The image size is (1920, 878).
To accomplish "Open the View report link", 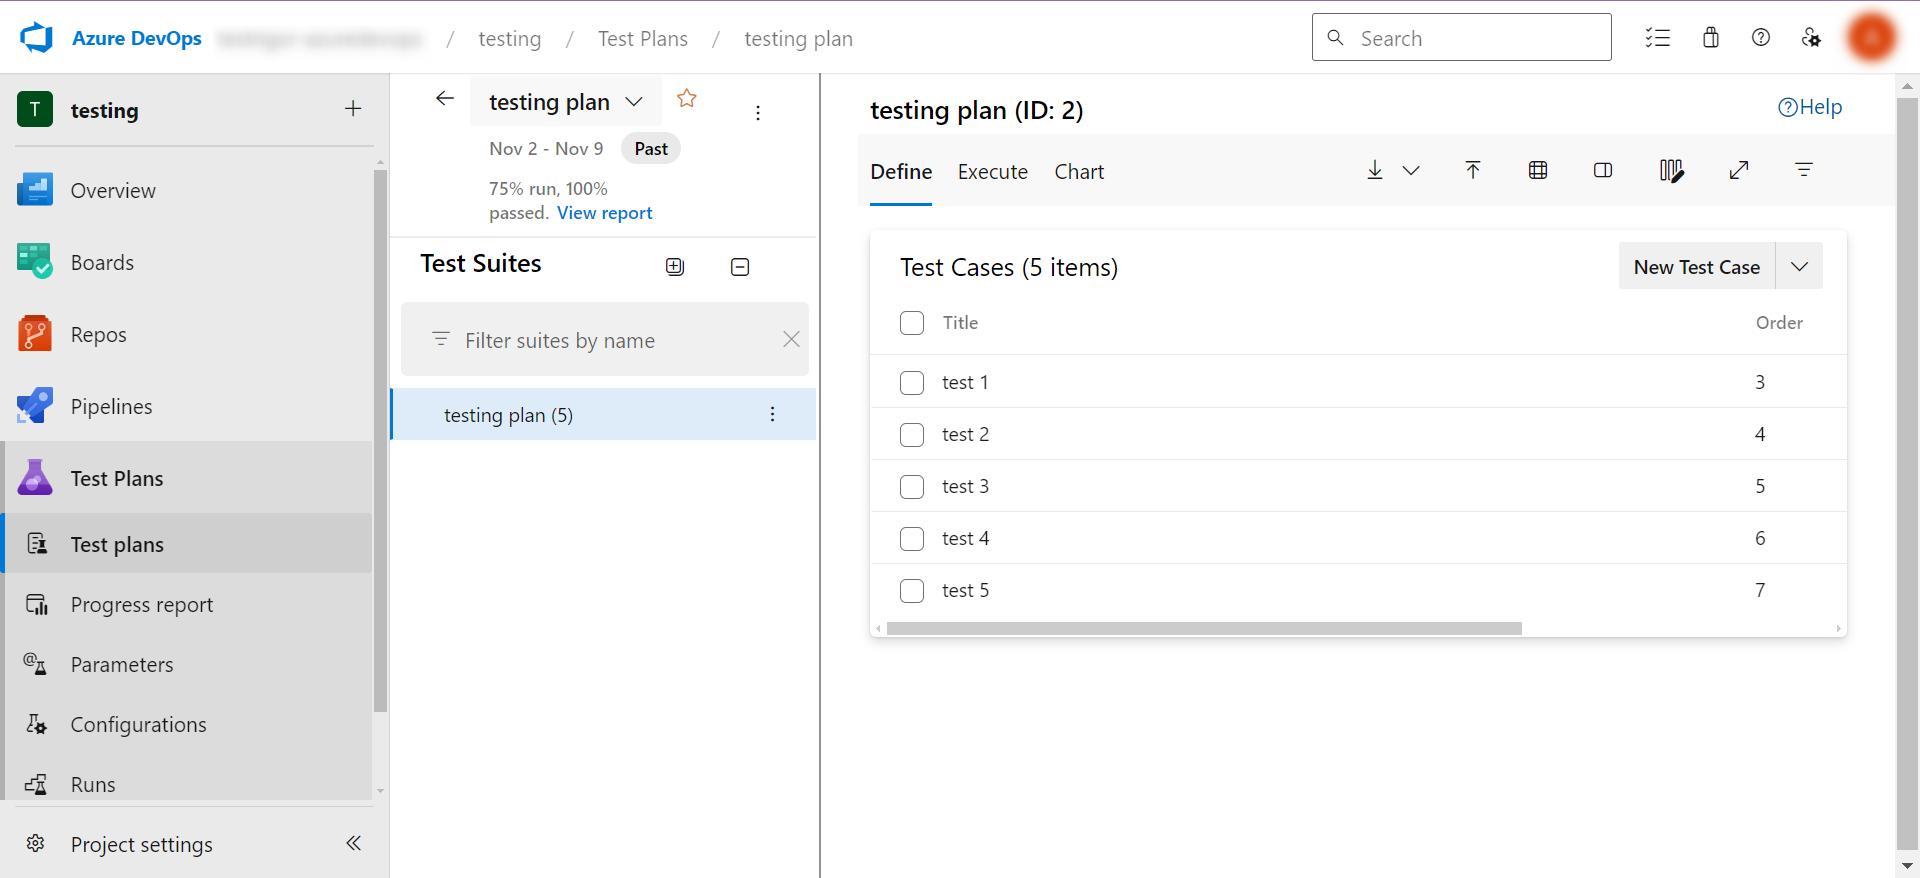I will point(604,213).
